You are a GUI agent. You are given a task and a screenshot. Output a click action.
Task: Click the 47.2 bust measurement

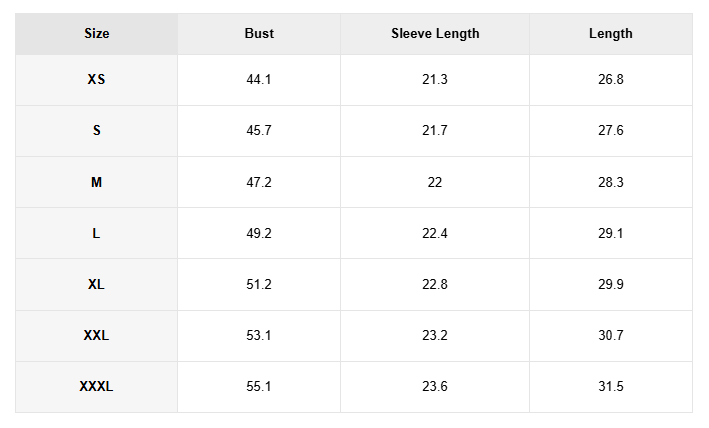click(x=259, y=183)
